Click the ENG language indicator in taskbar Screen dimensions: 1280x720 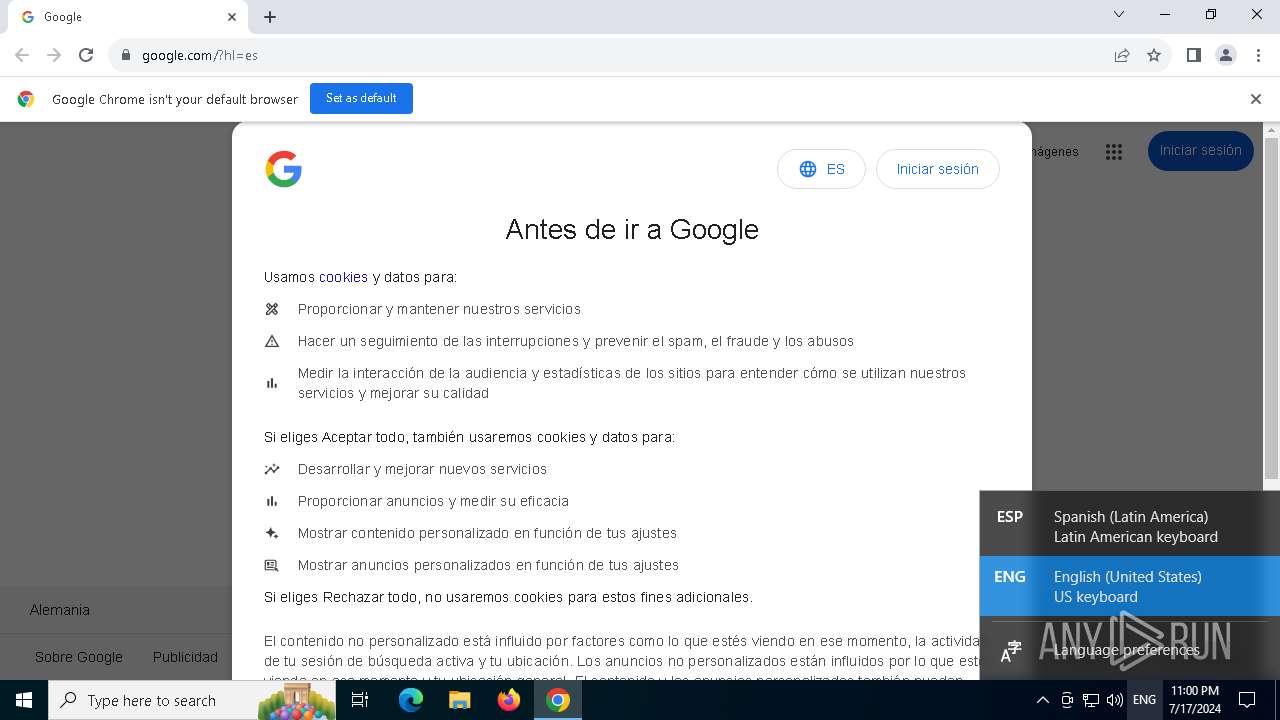1144,700
